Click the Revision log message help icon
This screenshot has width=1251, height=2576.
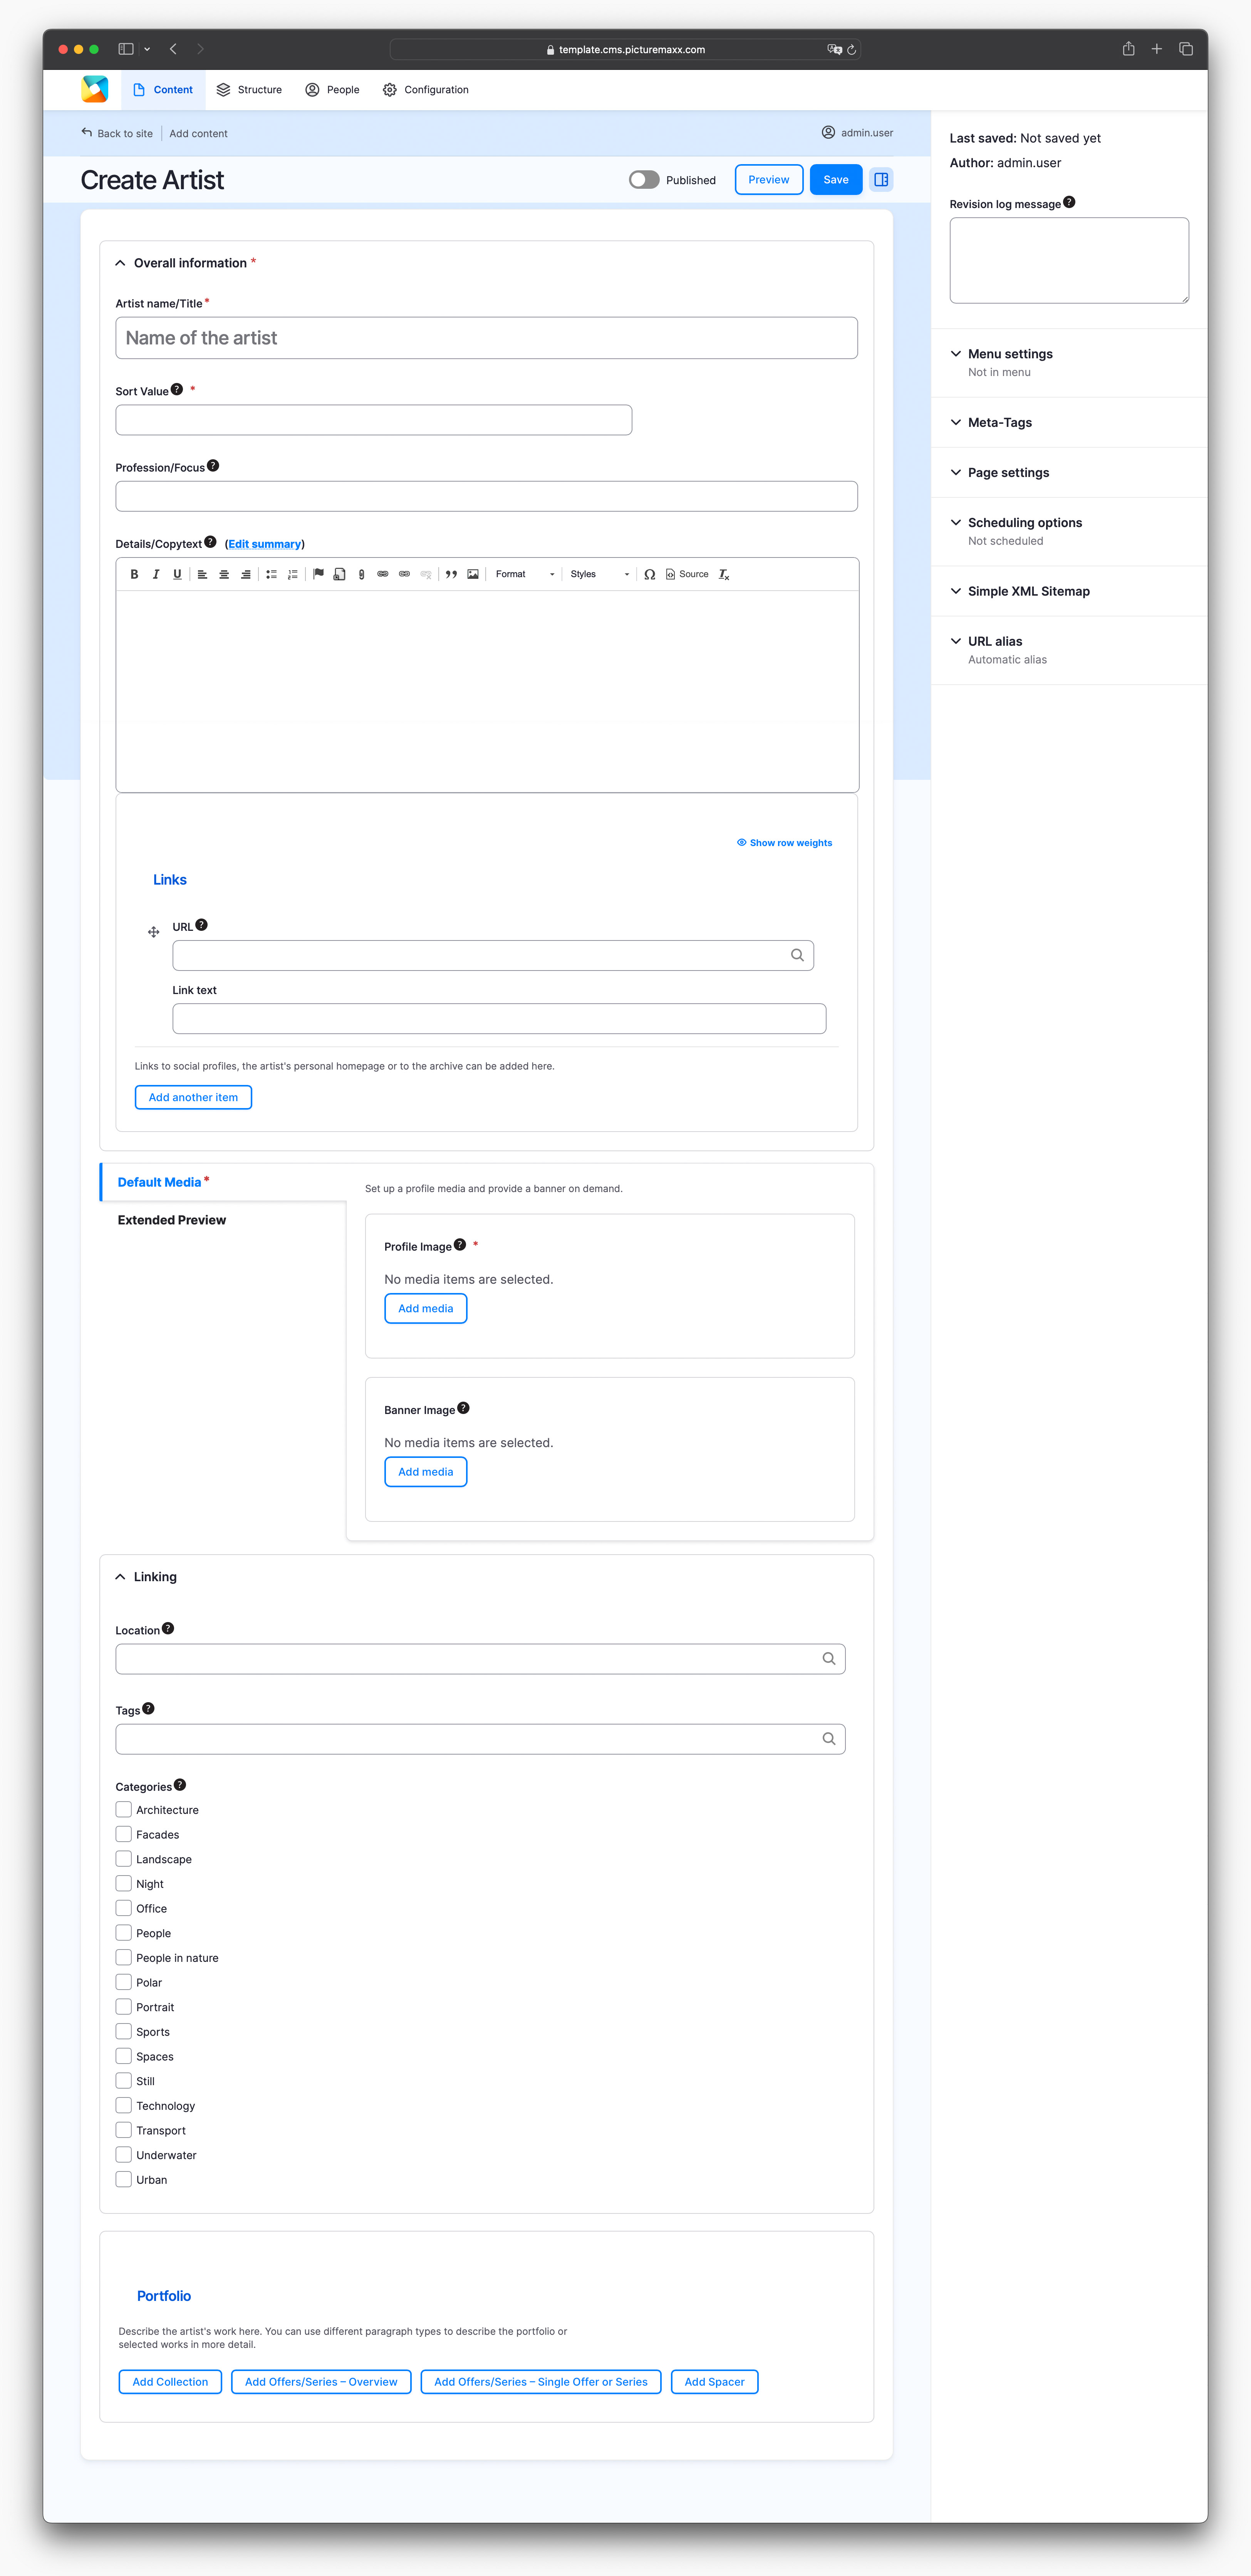pyautogui.click(x=1069, y=202)
